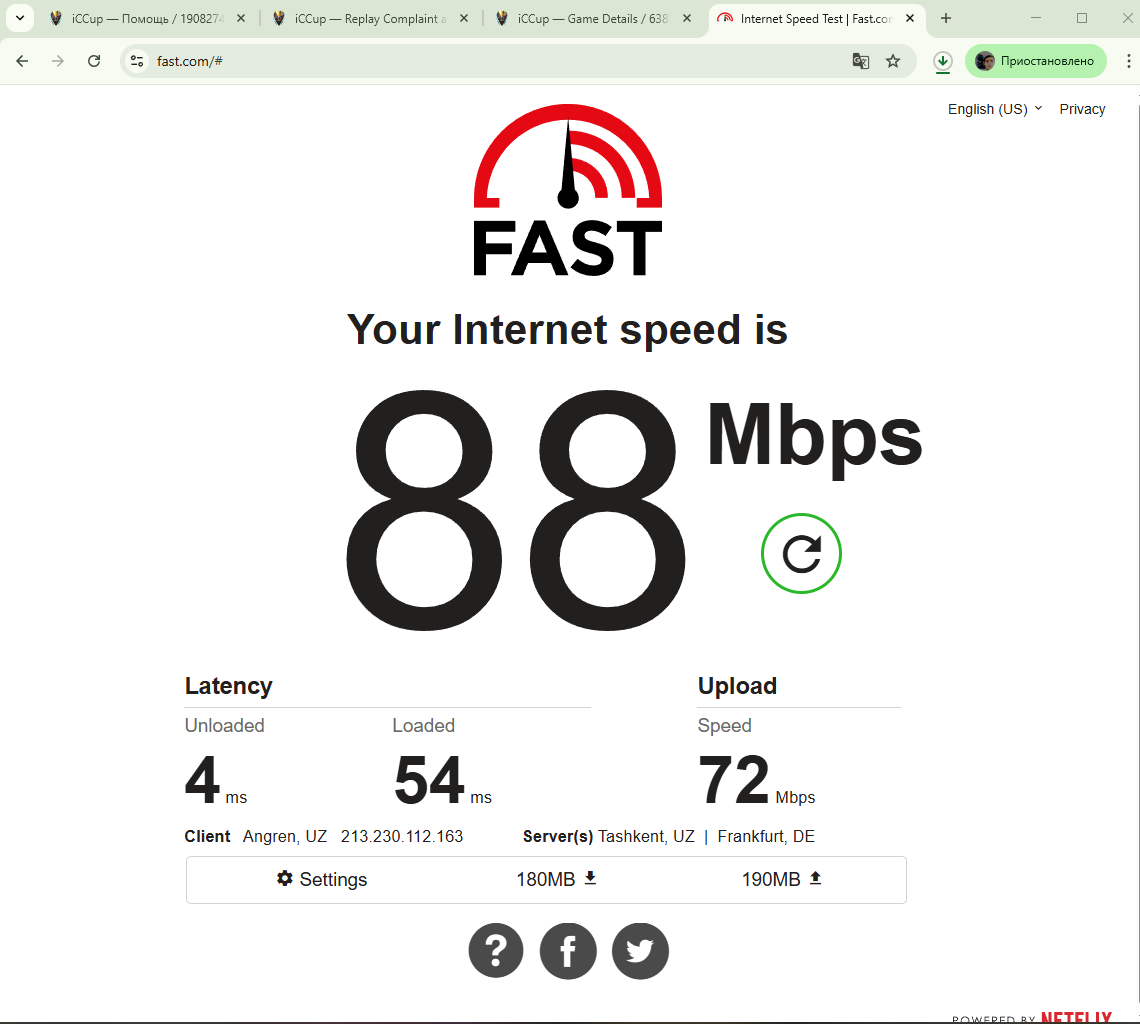Restart the speed test with the green reload icon
The height and width of the screenshot is (1024, 1140).
[801, 553]
